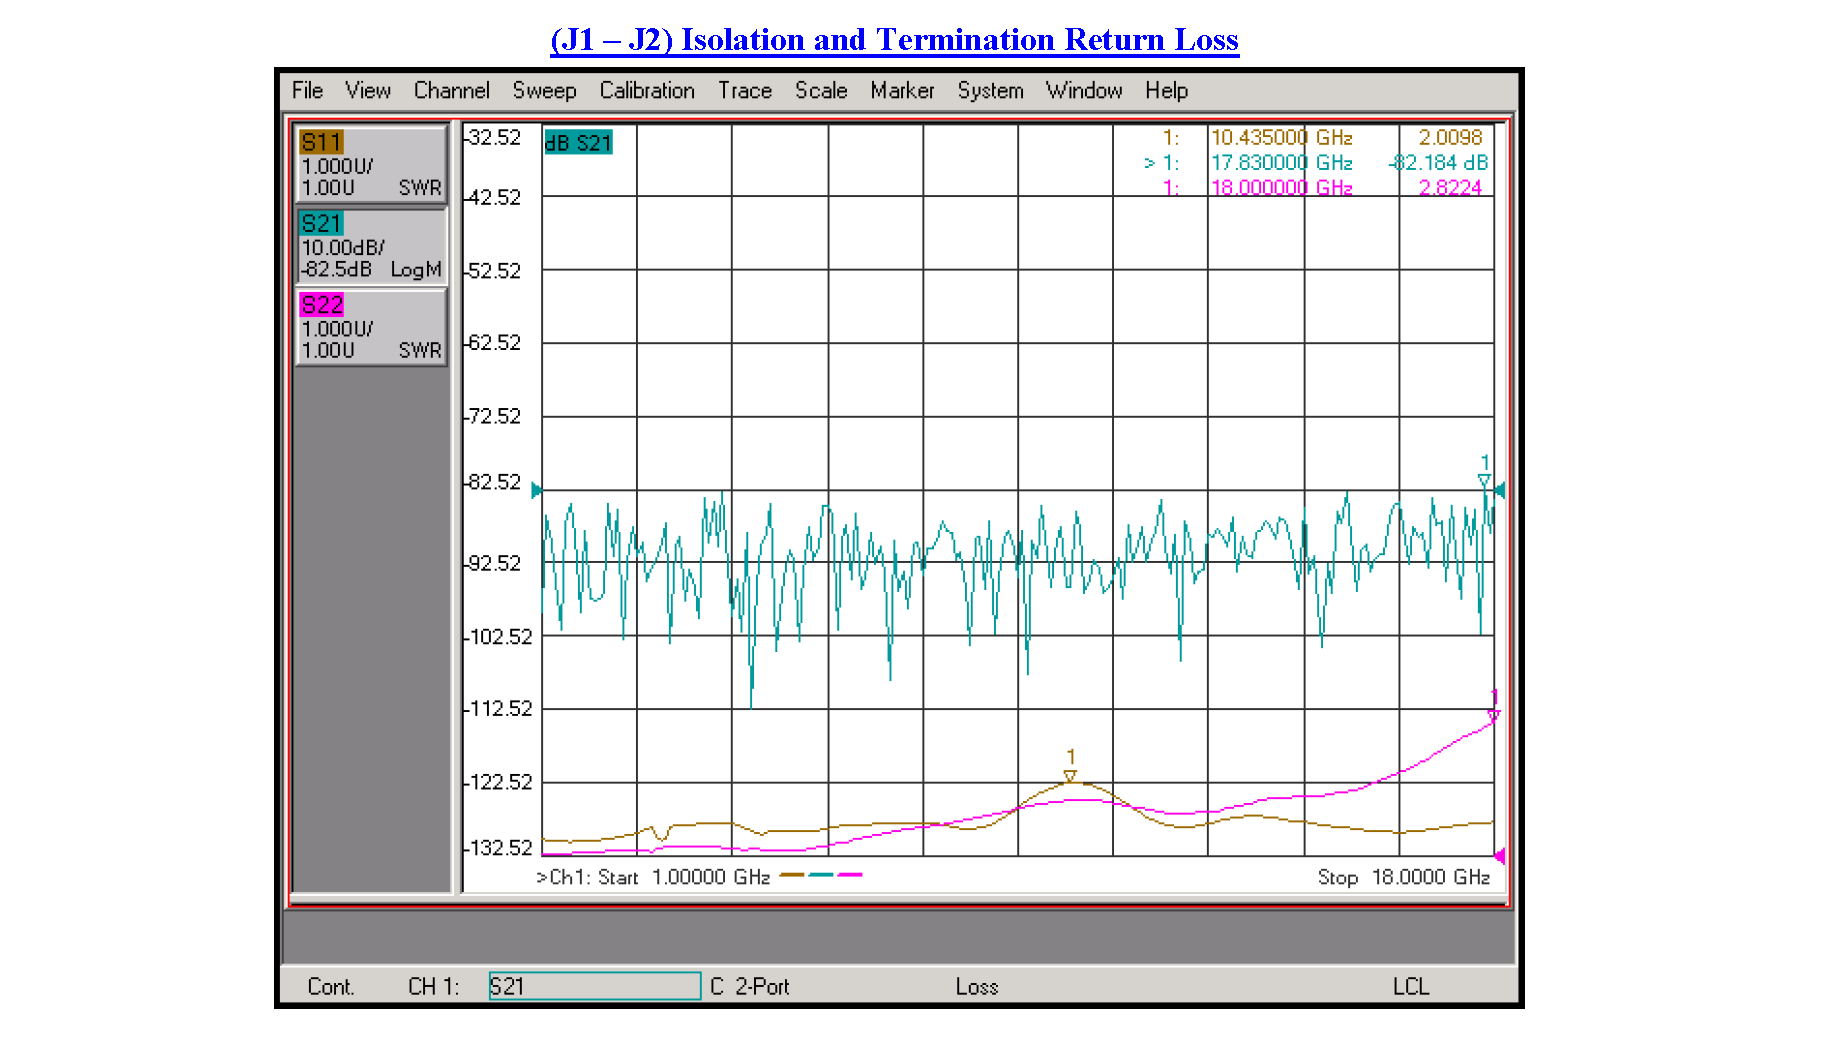This screenshot has height=1037, width=1824.
Task: Open the Channel dropdown menu
Action: click(x=451, y=90)
